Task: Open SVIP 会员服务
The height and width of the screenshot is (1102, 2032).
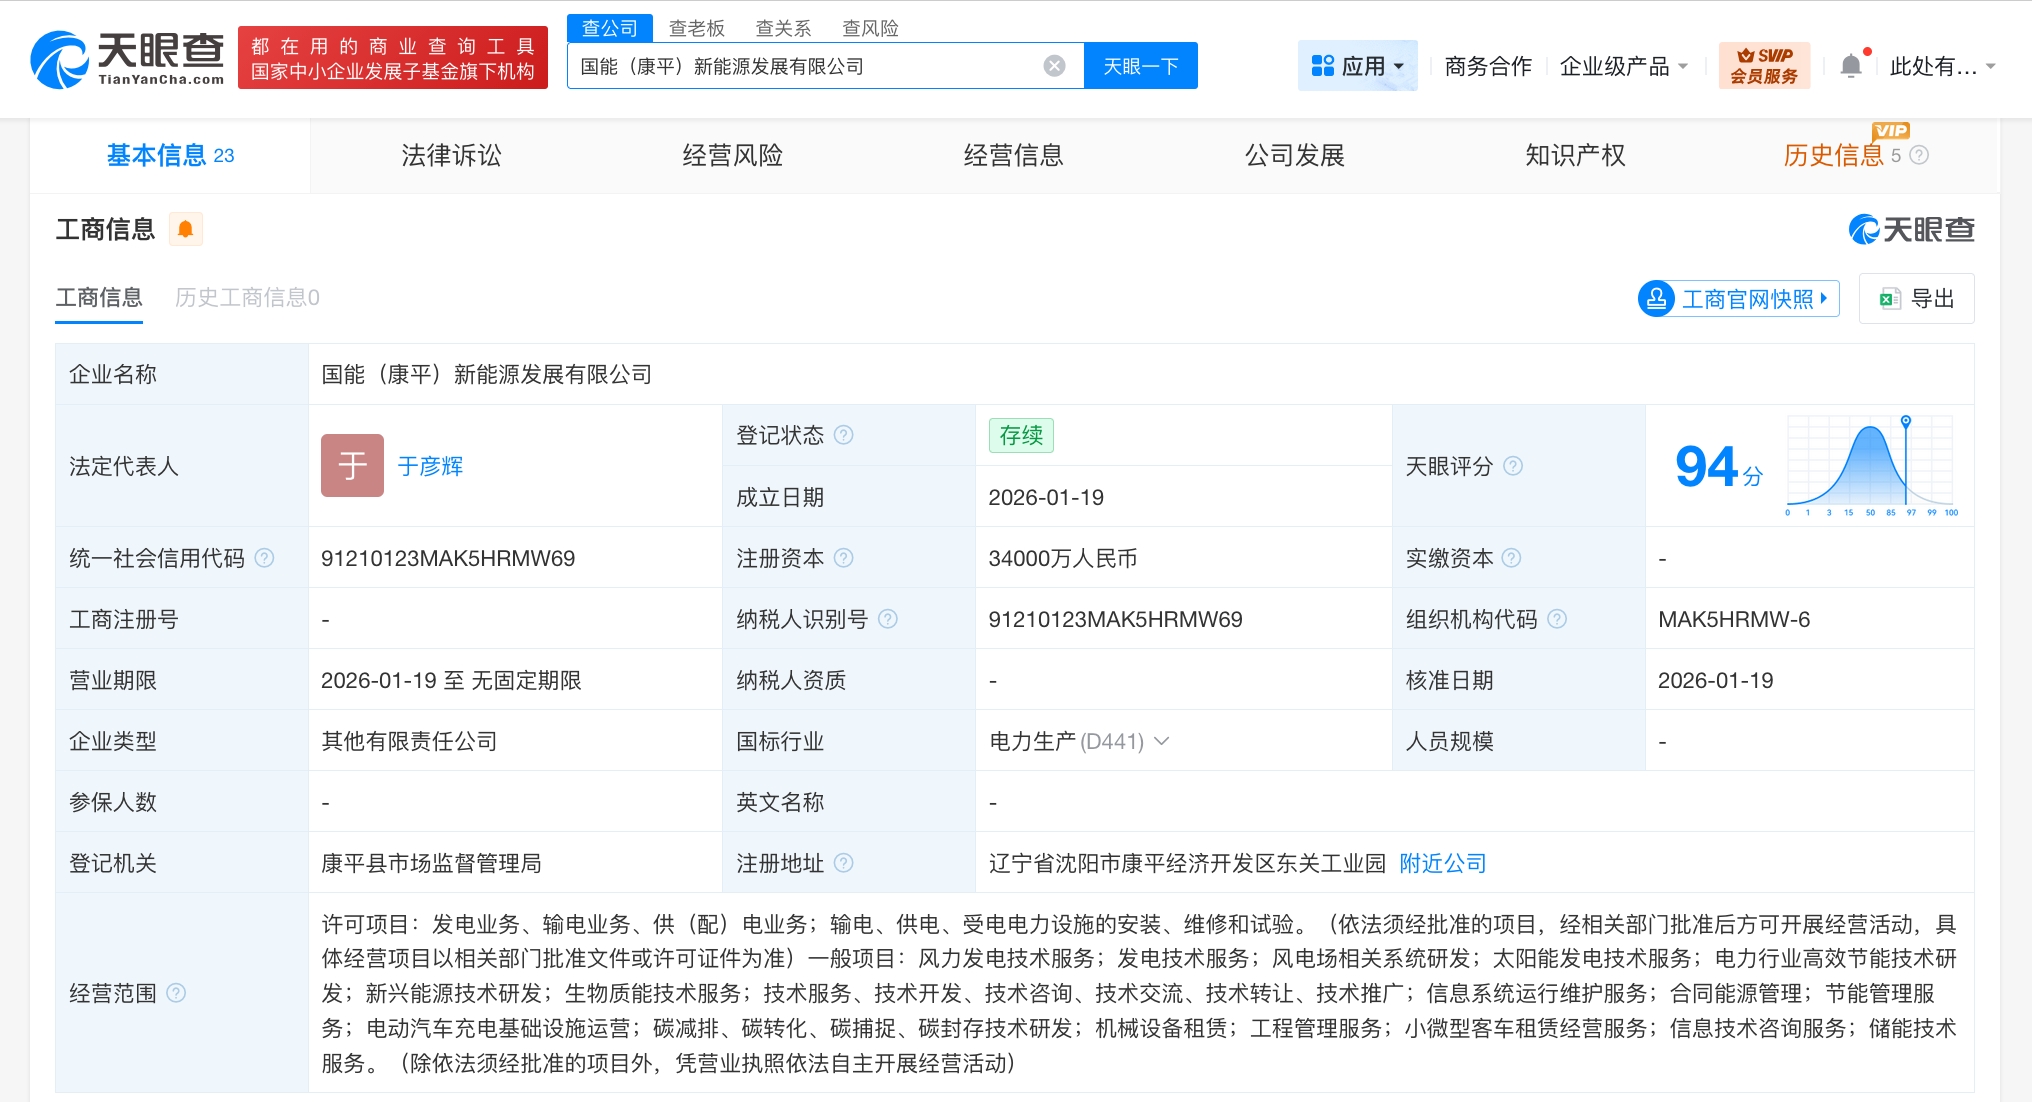Action: 1763,64
